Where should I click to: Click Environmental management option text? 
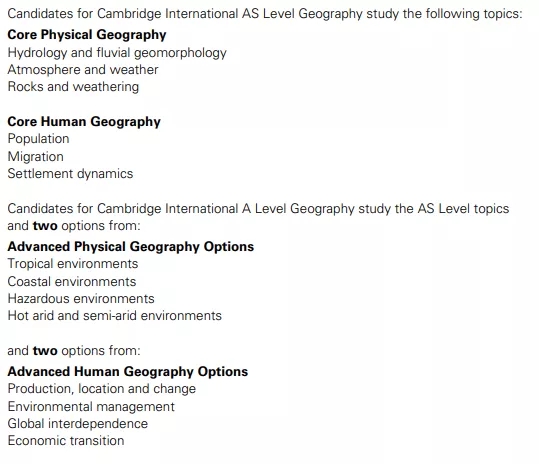(91, 407)
